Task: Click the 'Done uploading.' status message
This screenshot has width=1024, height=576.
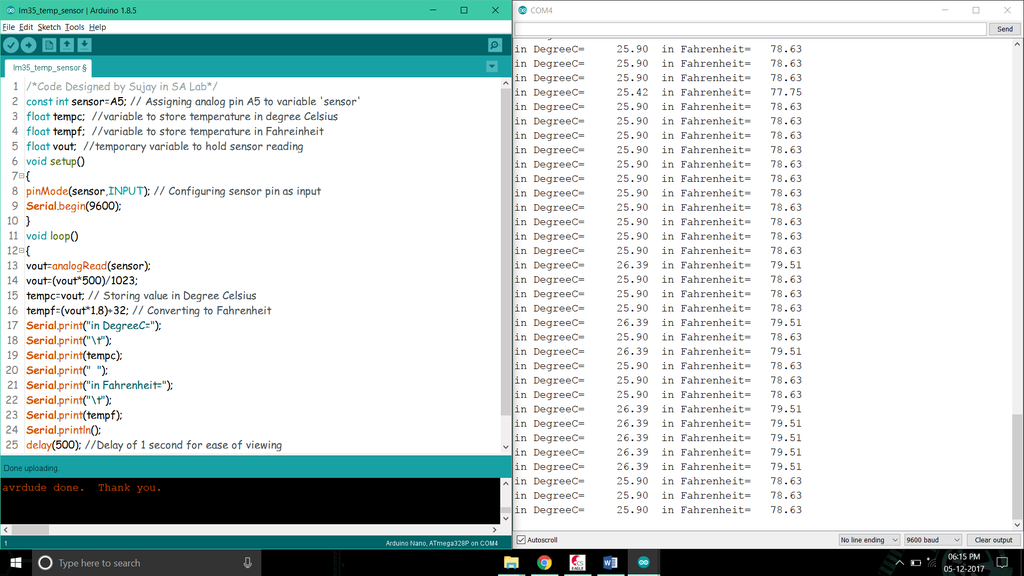Action: (x=31, y=468)
